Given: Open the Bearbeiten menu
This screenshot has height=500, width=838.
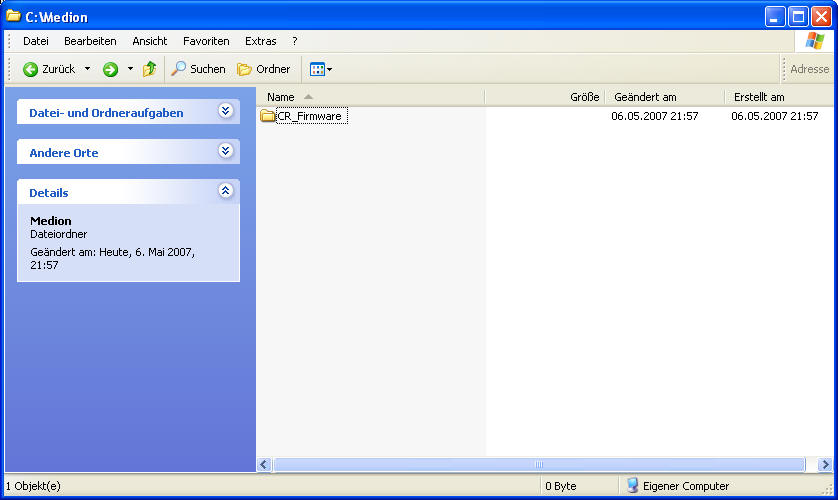Looking at the screenshot, I should pos(90,41).
